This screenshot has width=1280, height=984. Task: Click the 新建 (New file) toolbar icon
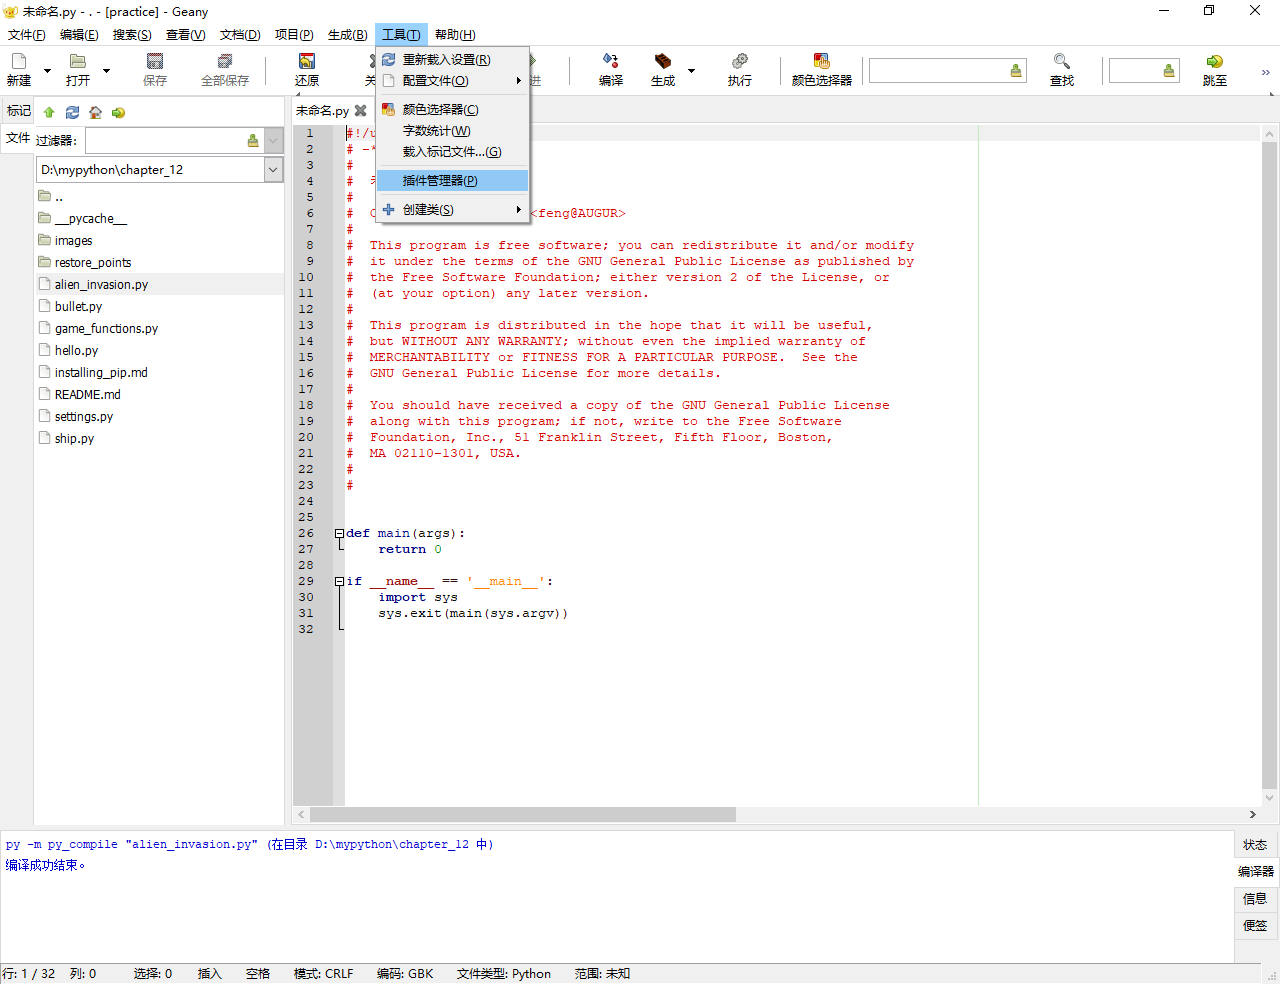19,62
